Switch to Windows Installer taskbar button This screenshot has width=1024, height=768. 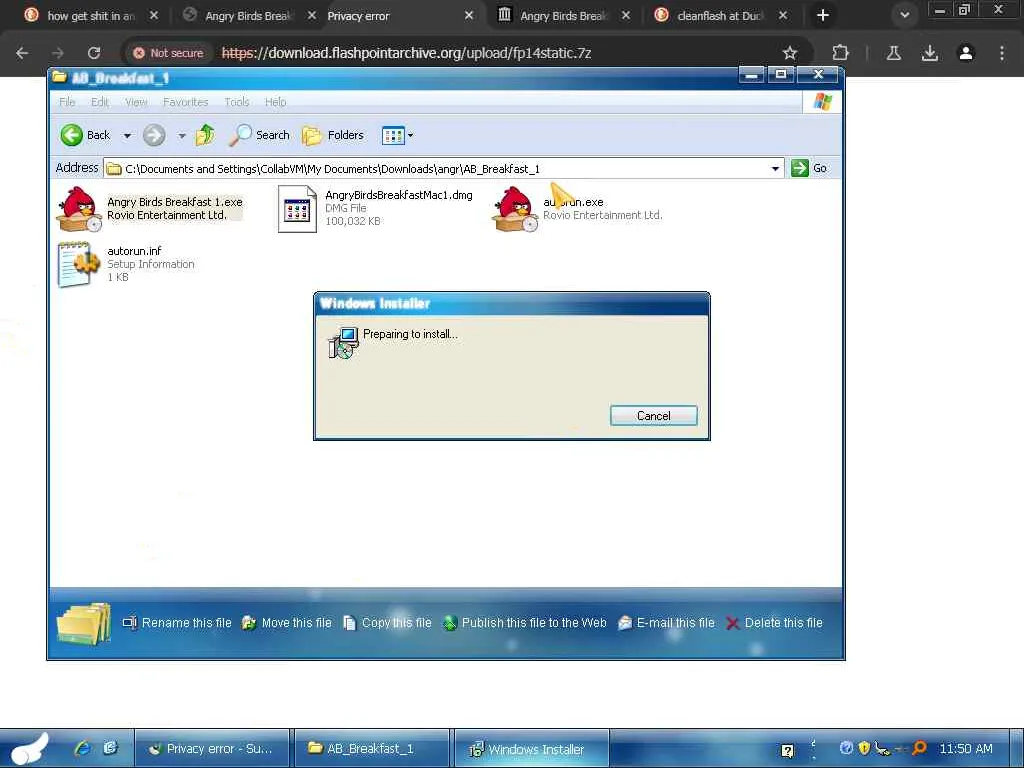[x=531, y=748]
